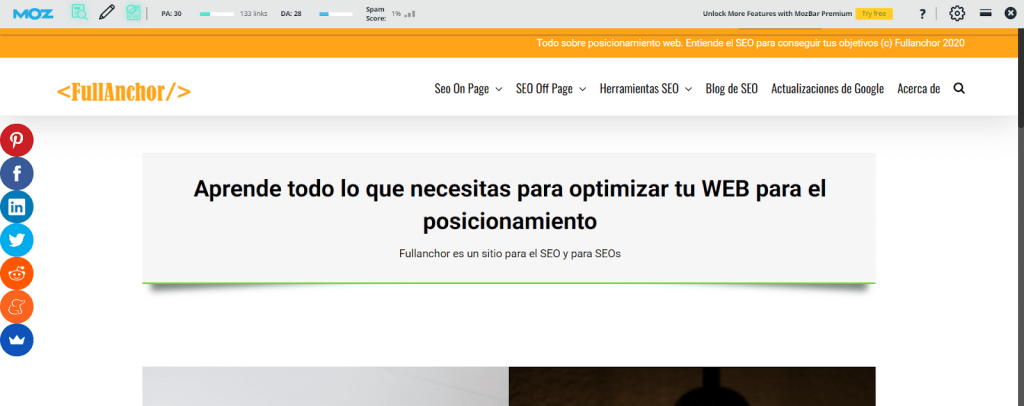The image size is (1024, 406).
Task: Open Actualizaciones de Google page
Action: [x=827, y=89]
